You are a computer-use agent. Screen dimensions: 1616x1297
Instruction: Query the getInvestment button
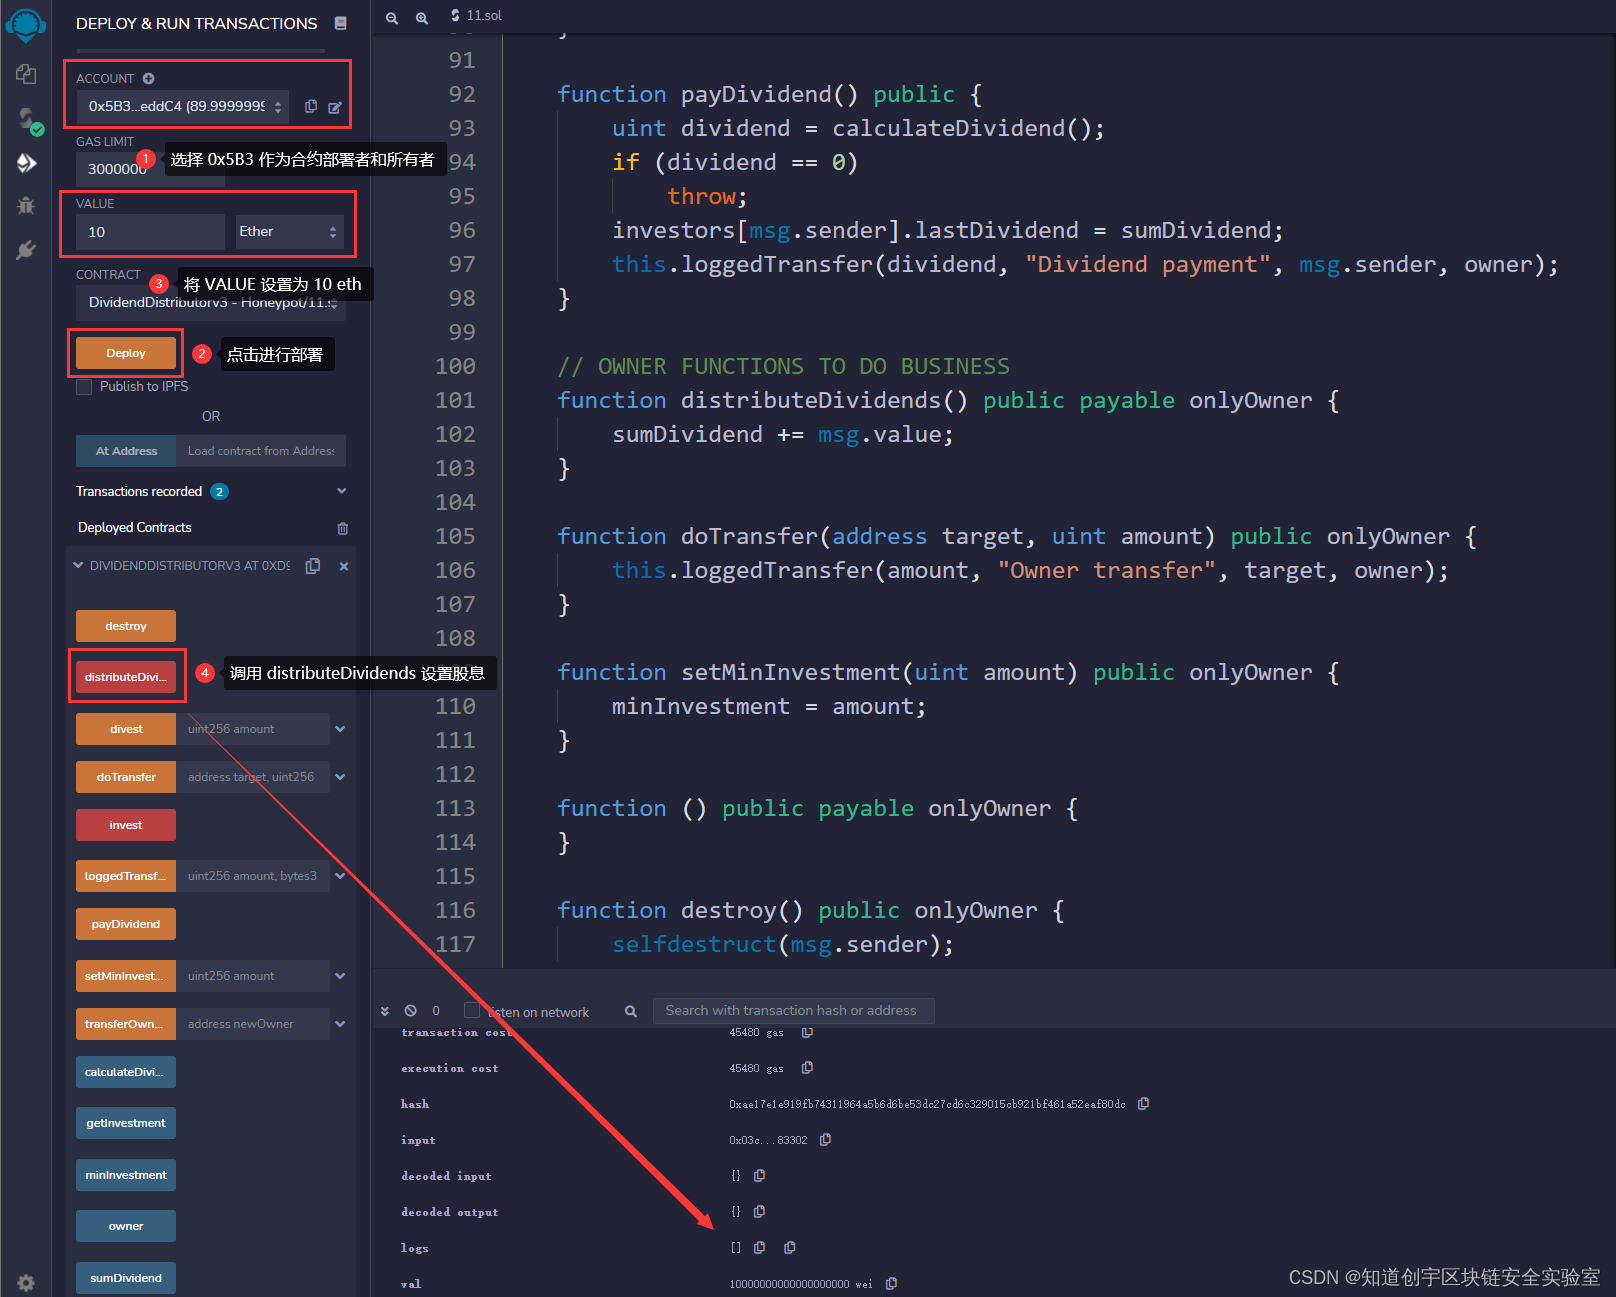click(126, 1123)
